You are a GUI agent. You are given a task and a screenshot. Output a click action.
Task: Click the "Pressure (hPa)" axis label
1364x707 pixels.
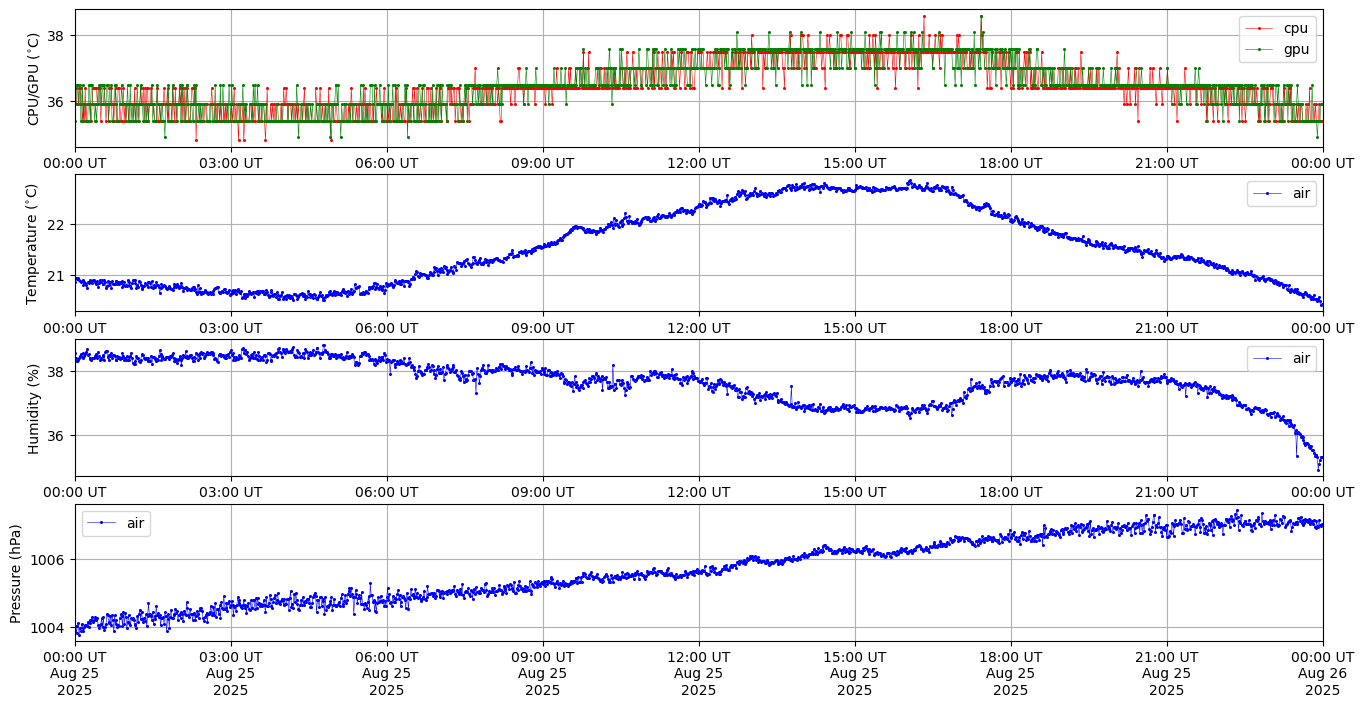click(15, 573)
